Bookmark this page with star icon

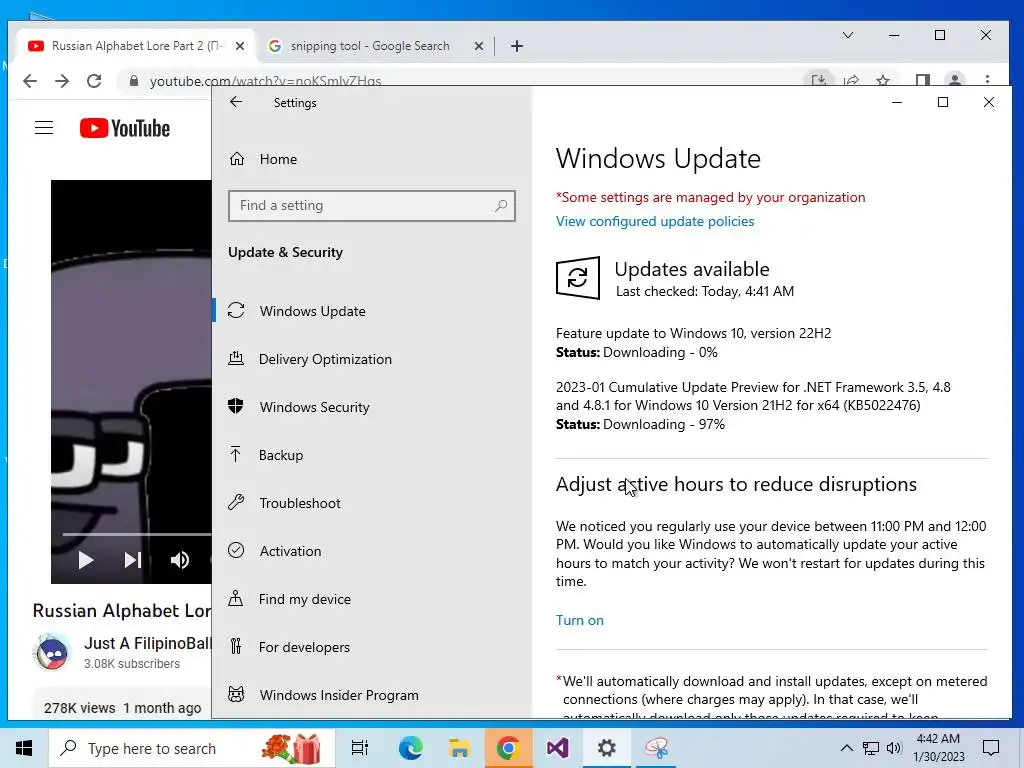click(x=883, y=80)
